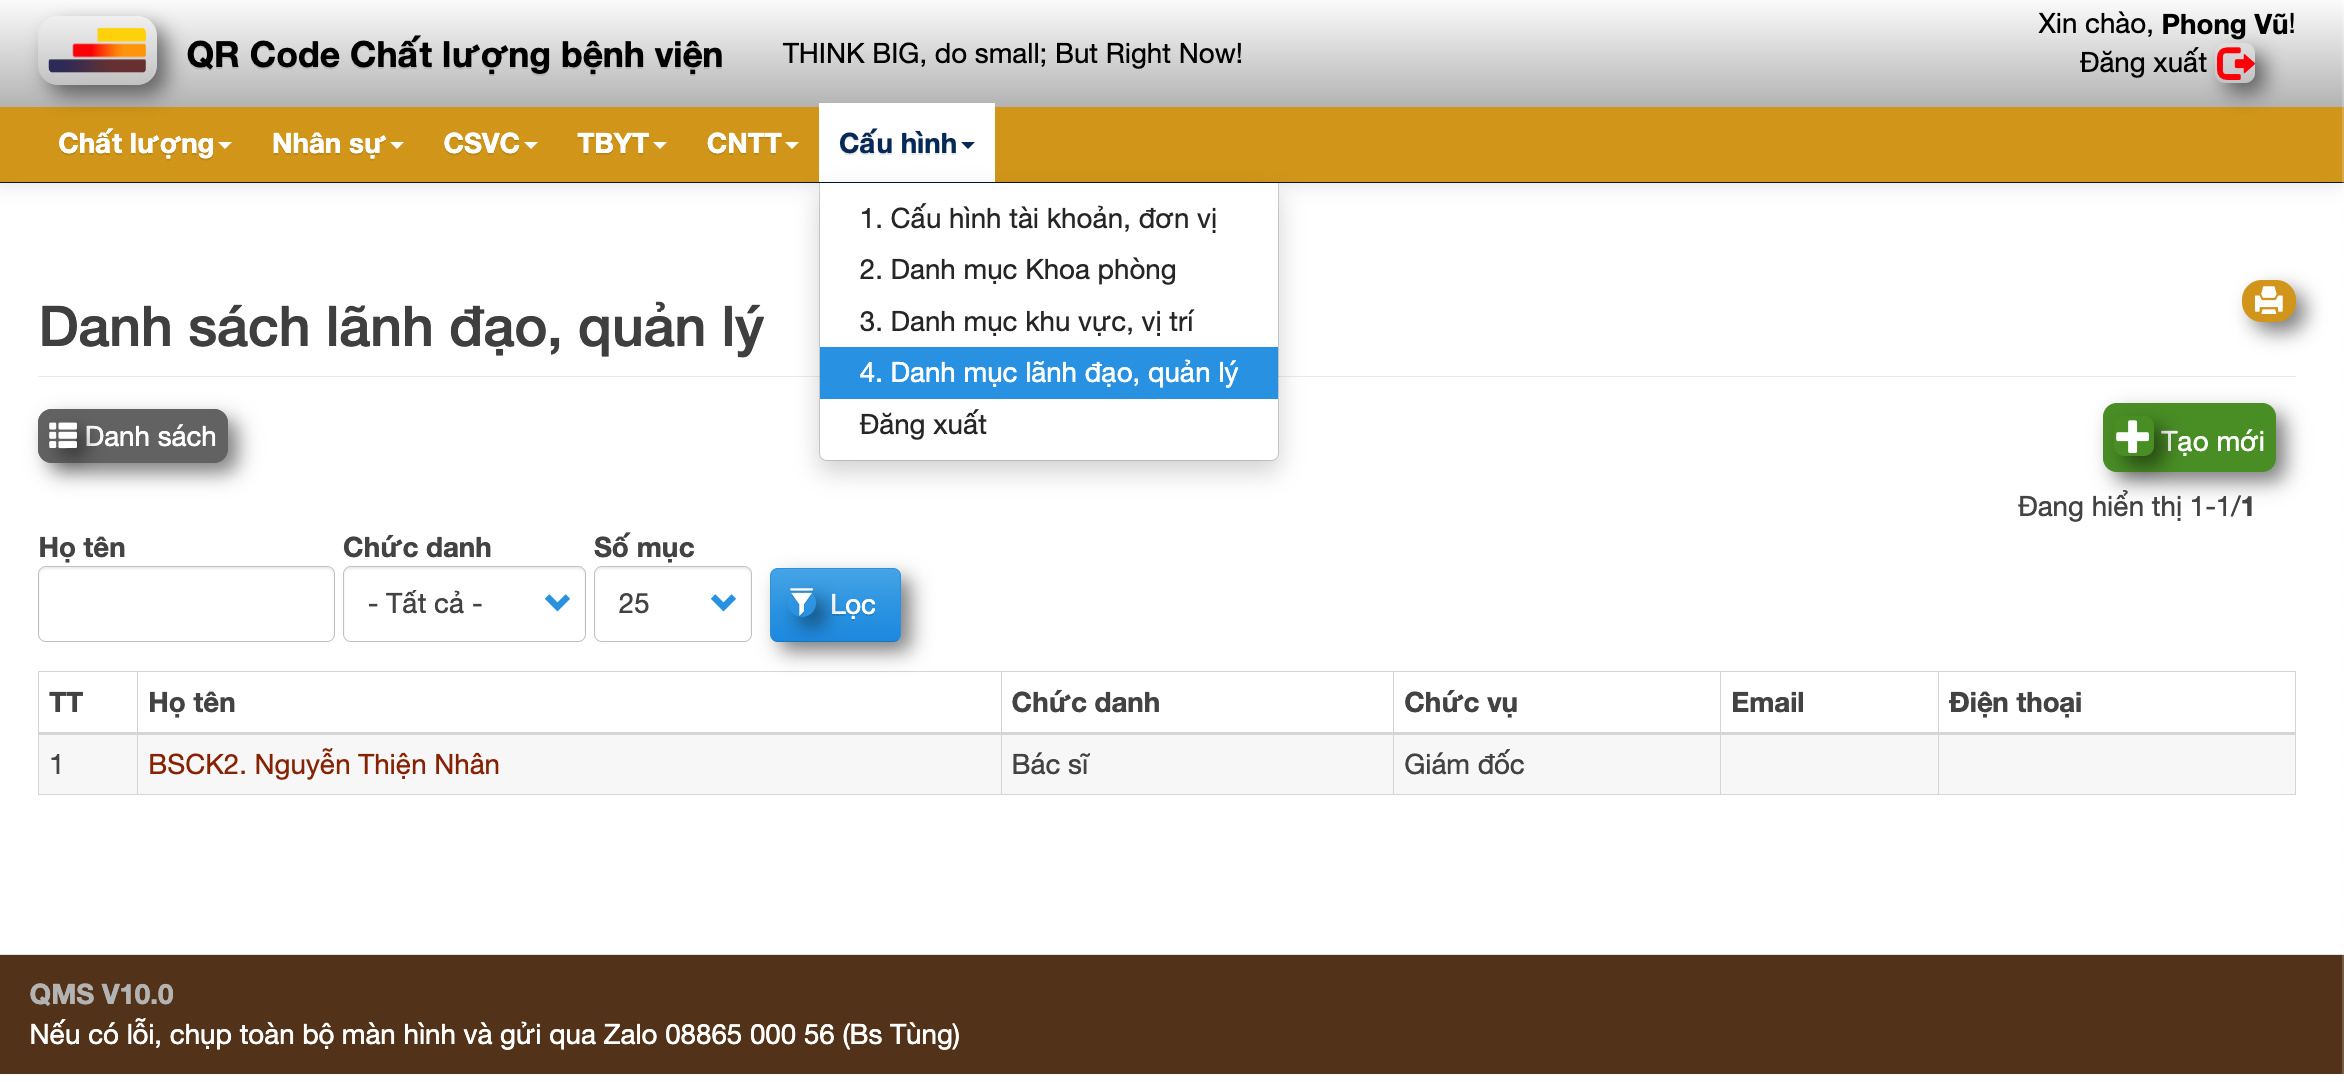Click the Họ tên text input field
The image size is (2344, 1082).
[186, 604]
